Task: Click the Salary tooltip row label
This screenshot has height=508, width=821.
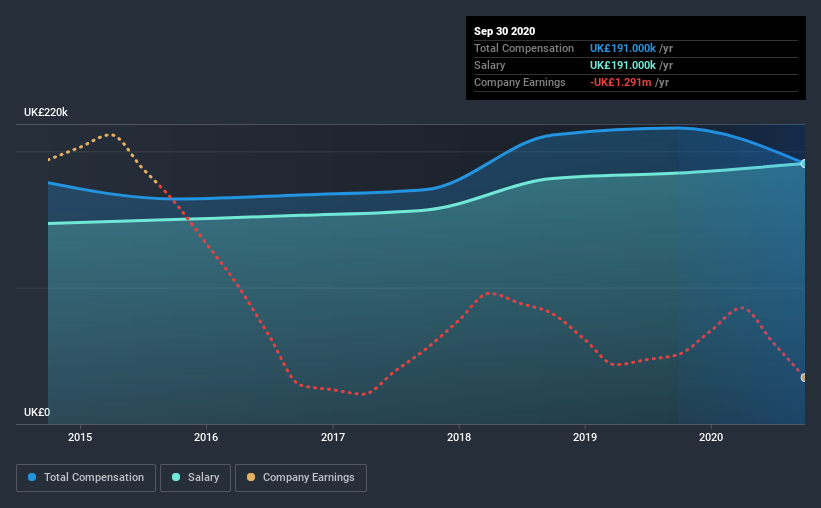Action: pos(490,65)
